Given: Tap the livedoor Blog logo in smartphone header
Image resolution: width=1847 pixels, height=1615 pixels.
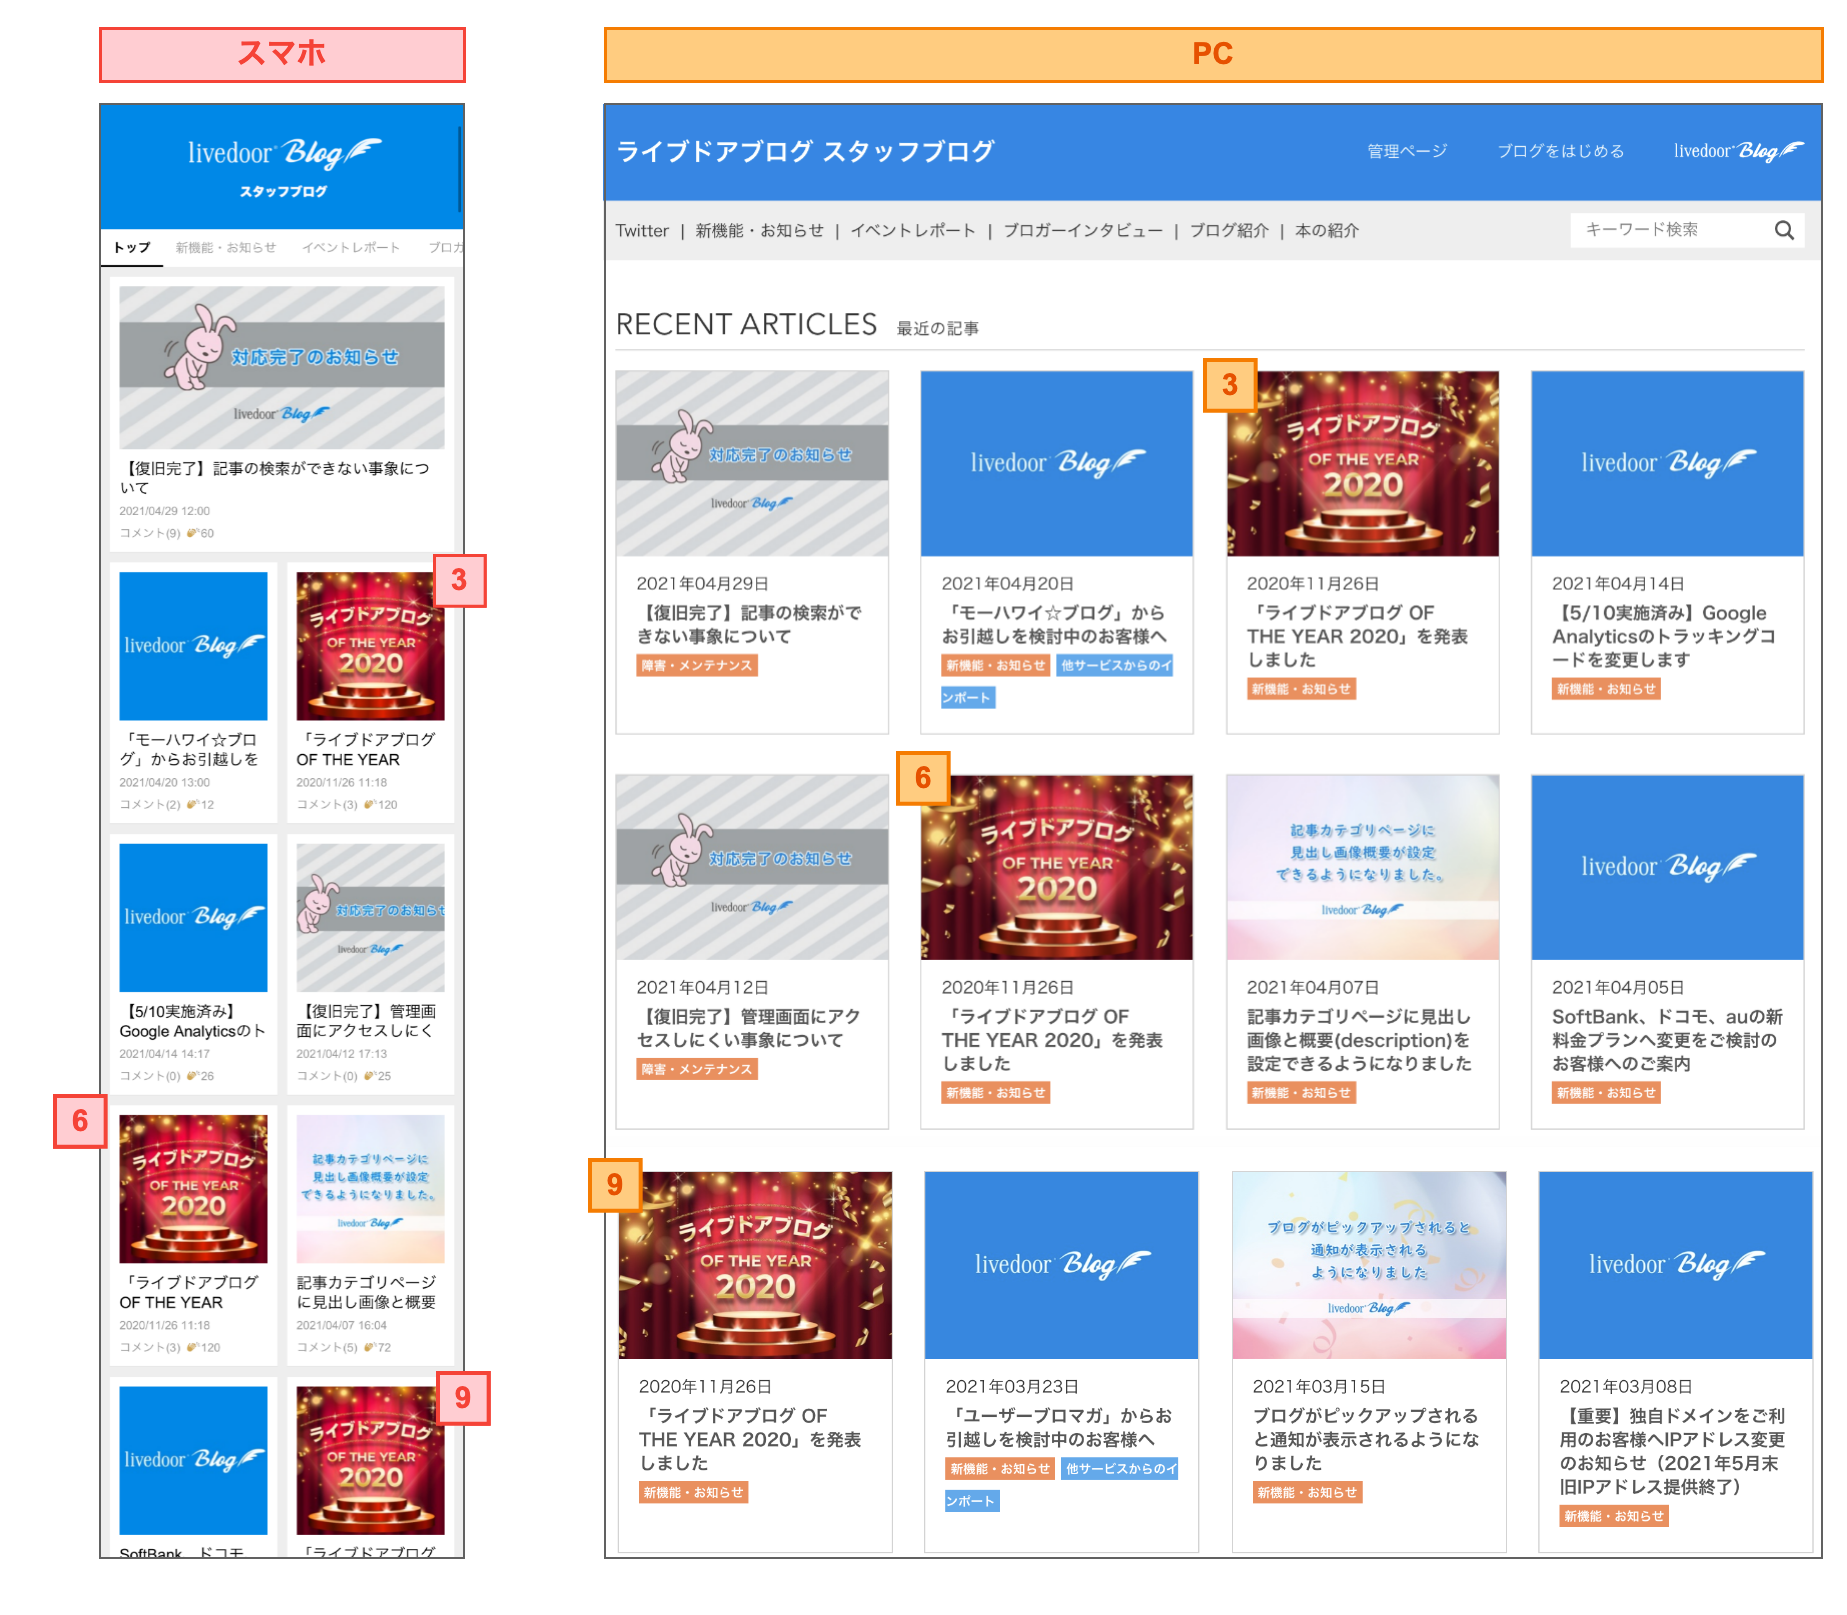Looking at the screenshot, I should (x=284, y=153).
